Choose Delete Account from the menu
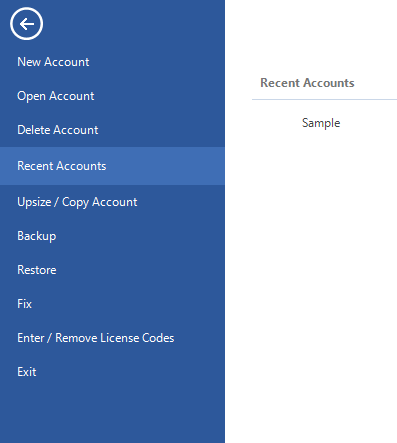Viewport: 397px width, 443px height. [58, 130]
